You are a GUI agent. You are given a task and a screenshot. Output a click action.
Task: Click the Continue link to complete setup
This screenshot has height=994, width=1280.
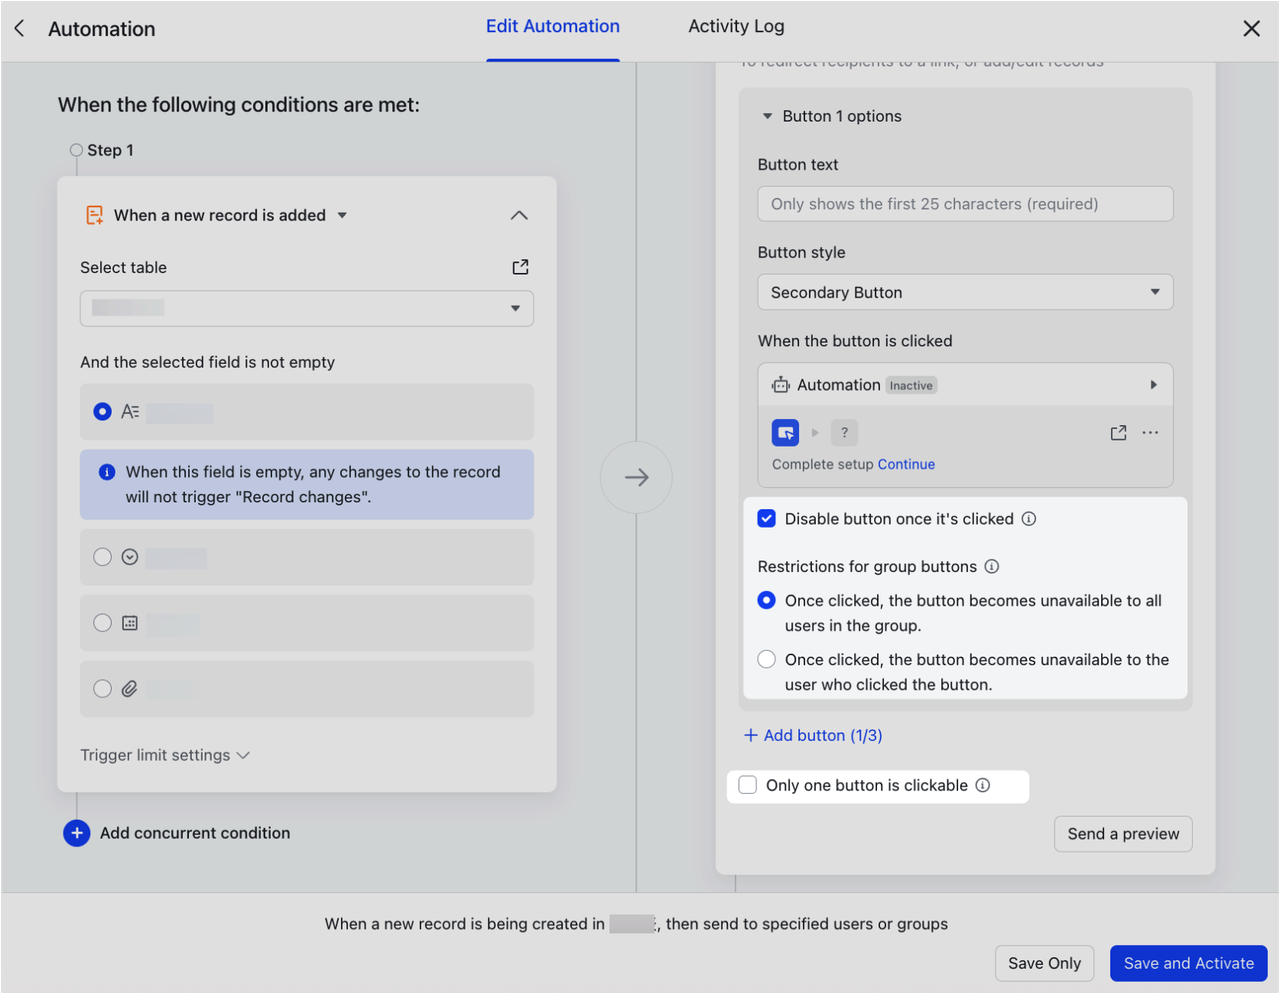point(906,464)
